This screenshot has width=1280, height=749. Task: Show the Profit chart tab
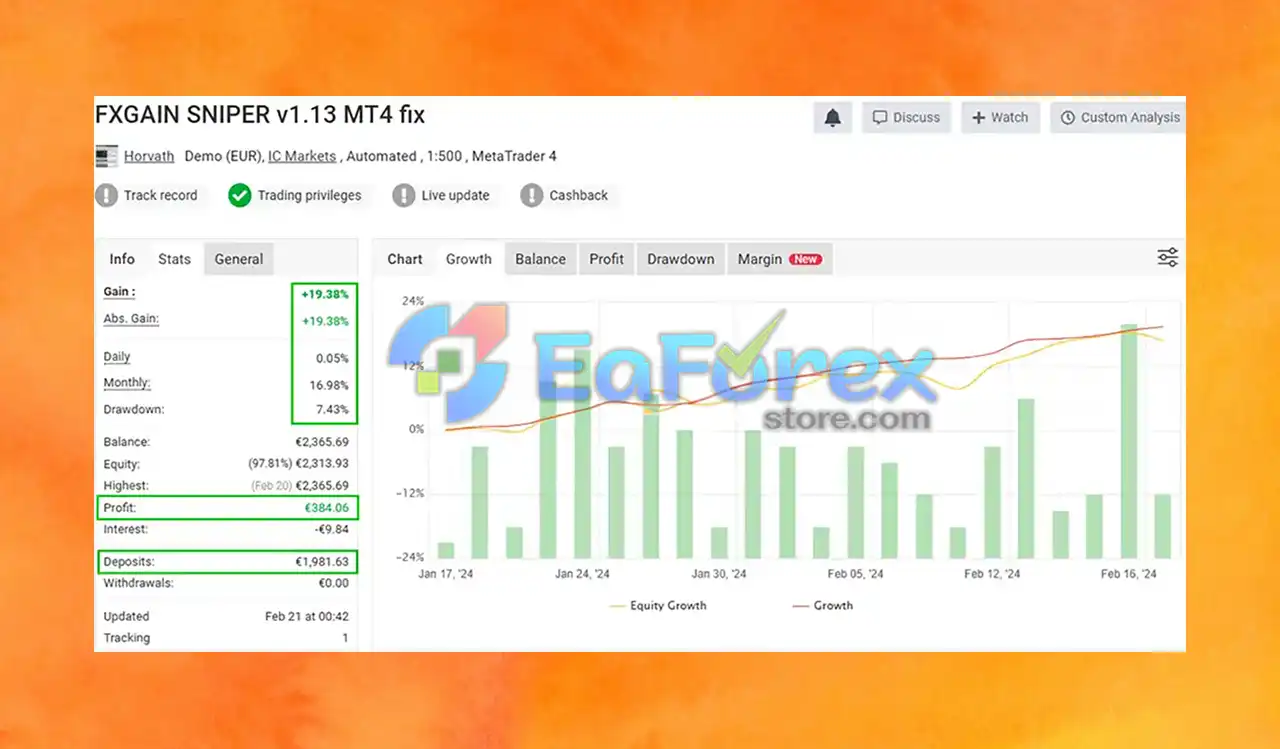tap(606, 259)
